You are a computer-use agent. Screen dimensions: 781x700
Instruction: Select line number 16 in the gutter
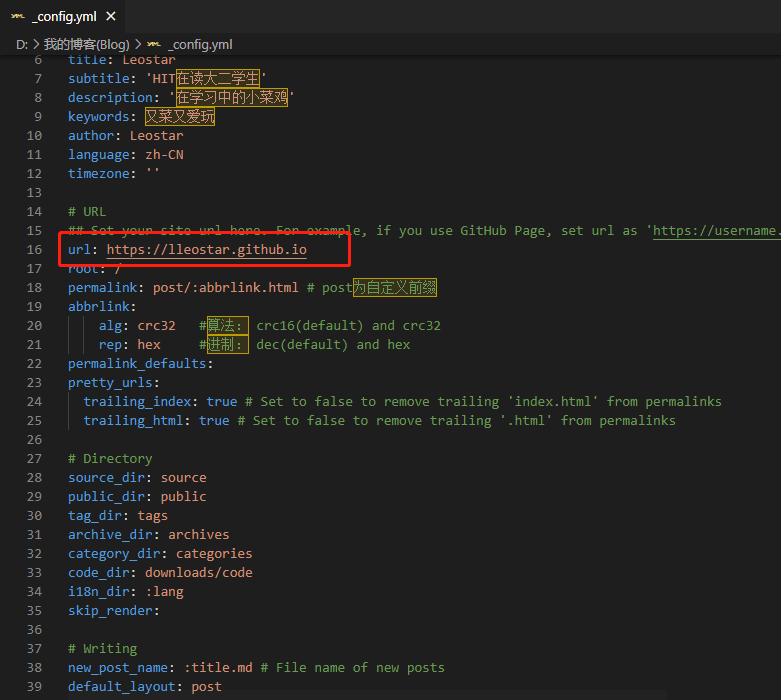pyautogui.click(x=34, y=249)
